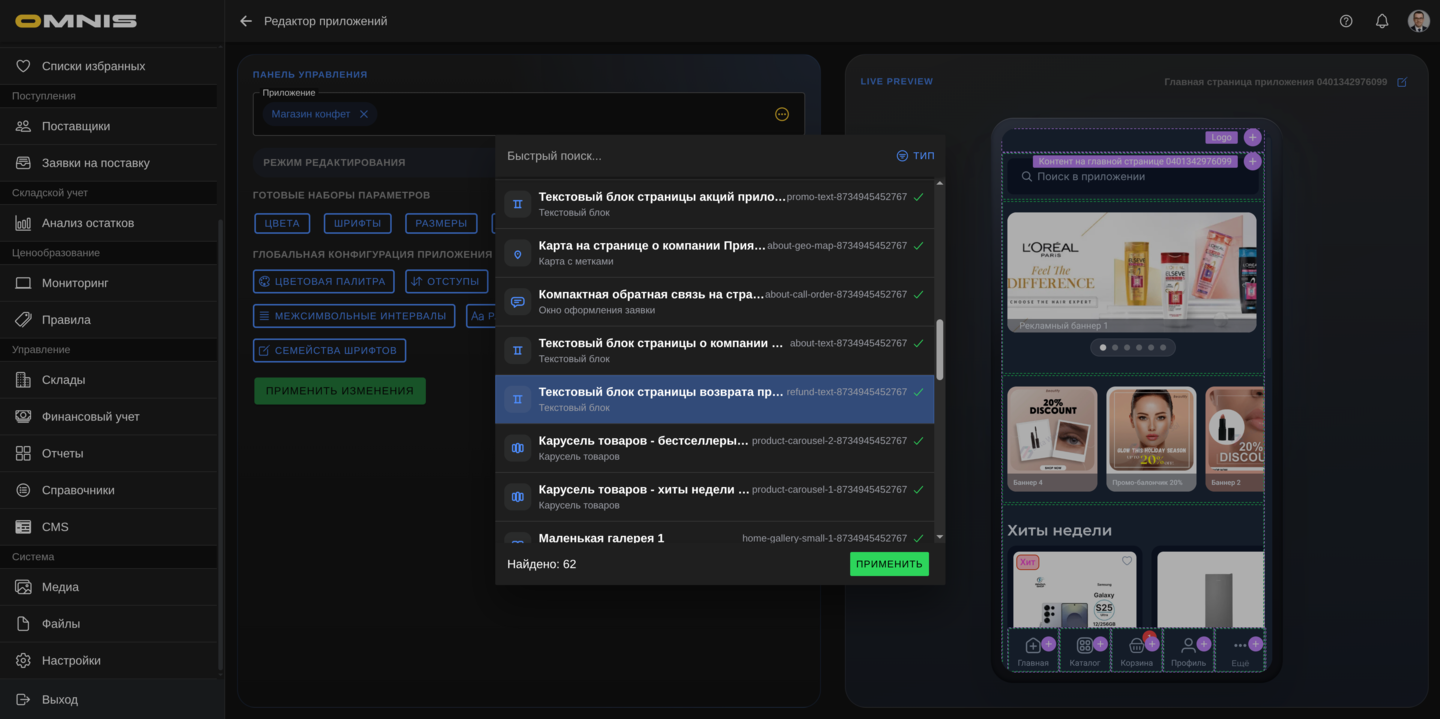Open Поставщики in the sidebar
Screen dimensions: 1440x719
pyautogui.click(x=76, y=126)
